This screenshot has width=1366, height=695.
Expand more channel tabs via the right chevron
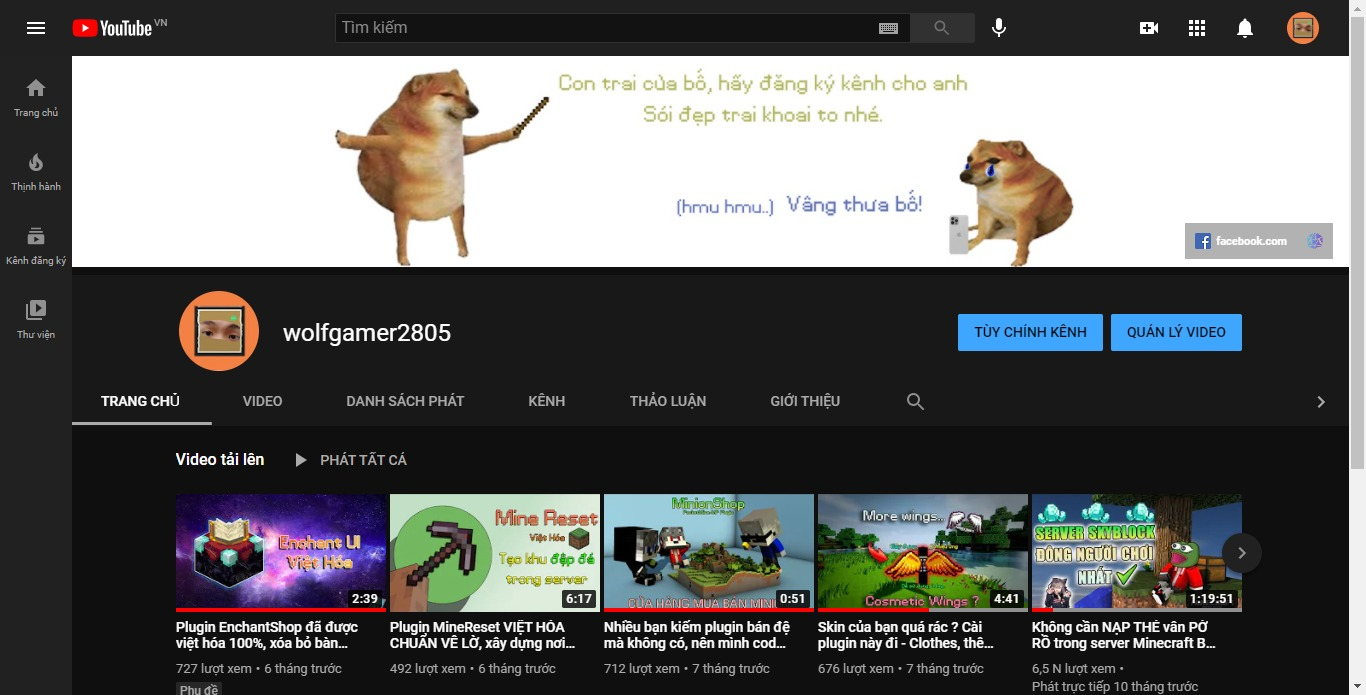[1321, 400]
